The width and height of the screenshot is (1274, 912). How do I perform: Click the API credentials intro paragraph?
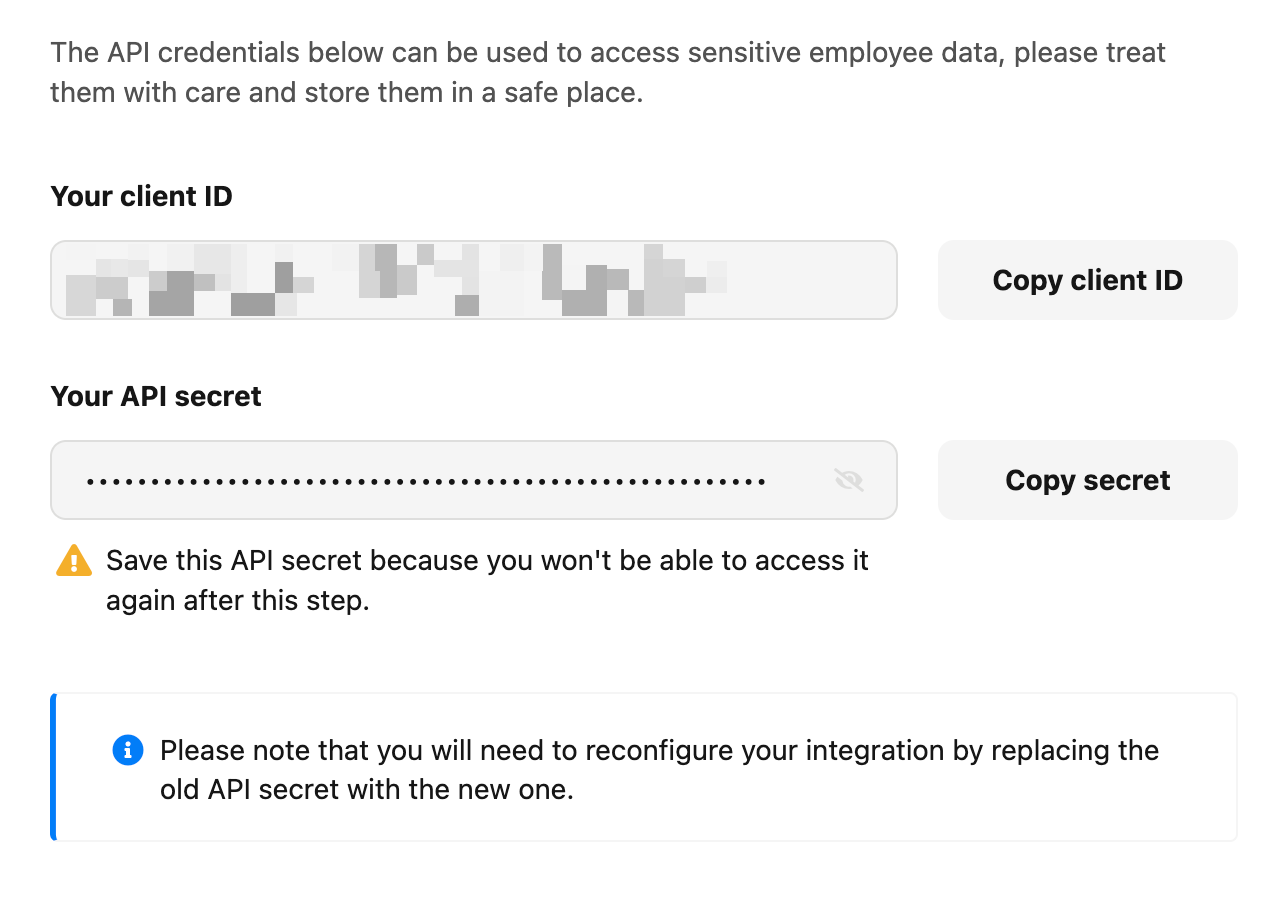coord(608,72)
